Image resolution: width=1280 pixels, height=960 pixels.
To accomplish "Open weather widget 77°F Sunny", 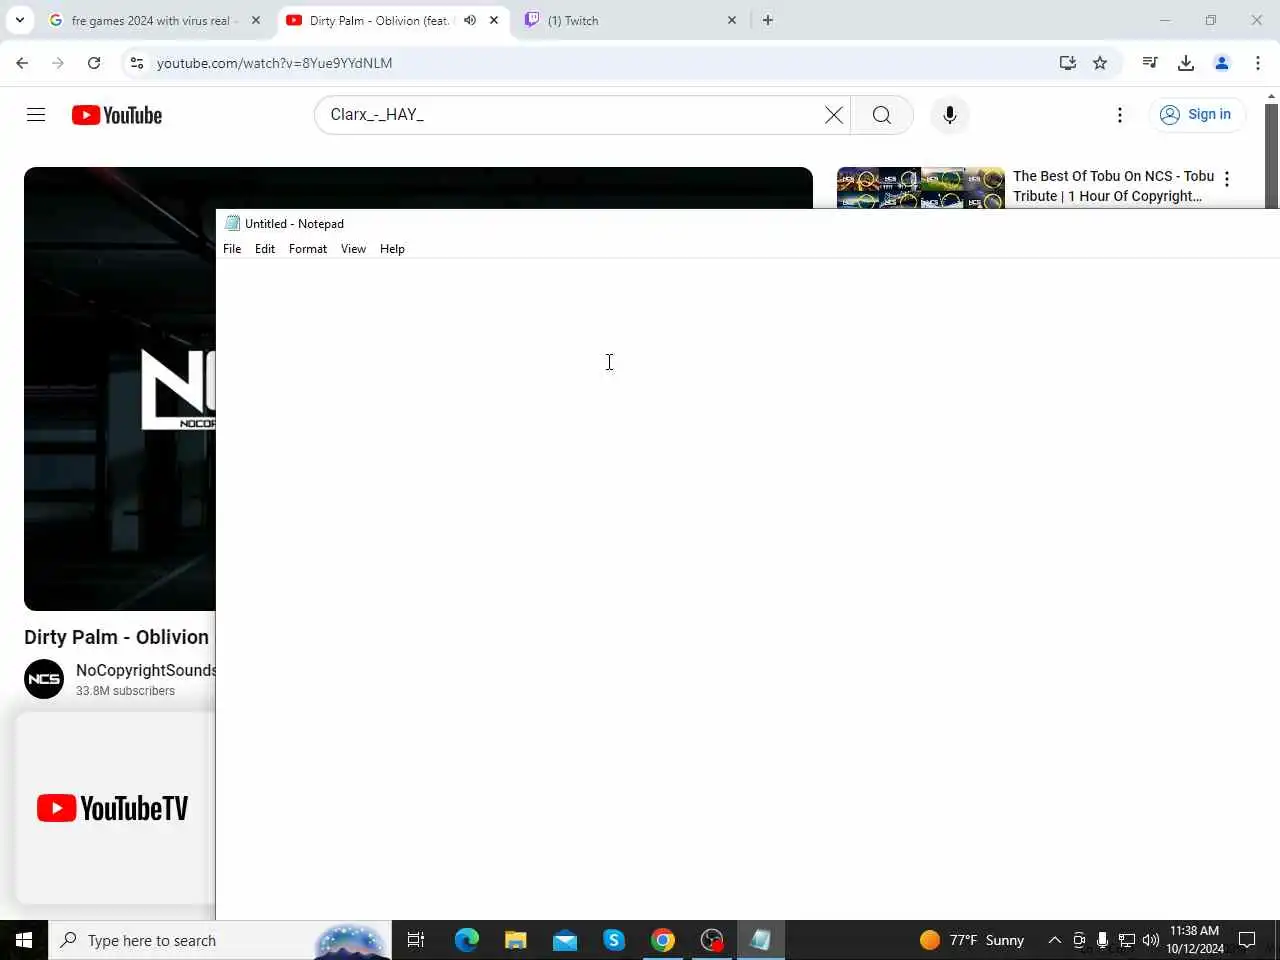I will 972,940.
